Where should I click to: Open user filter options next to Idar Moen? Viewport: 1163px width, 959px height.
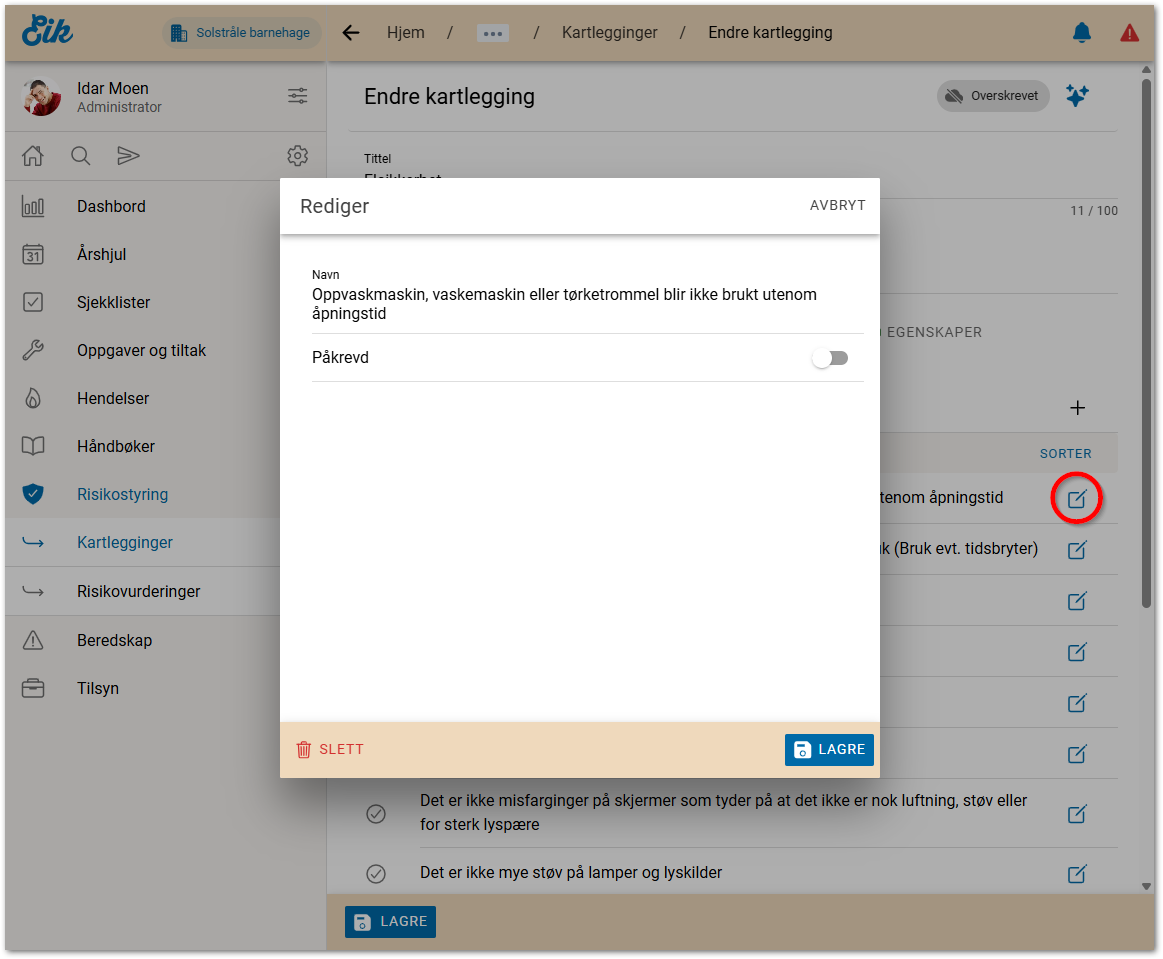tap(297, 96)
